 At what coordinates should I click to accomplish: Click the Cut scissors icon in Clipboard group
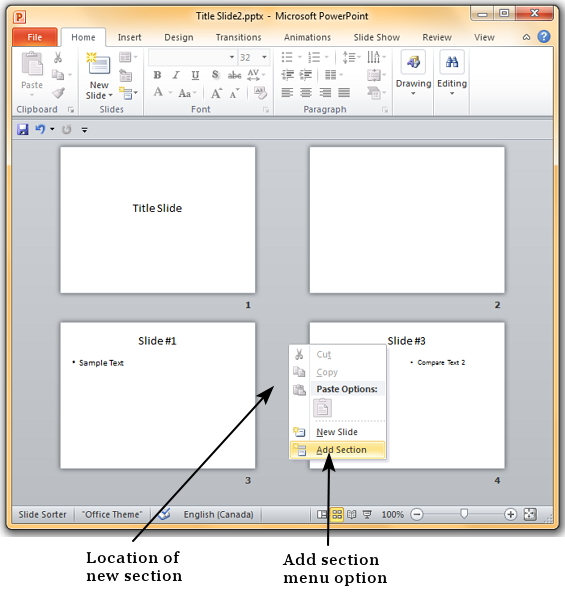pyautogui.click(x=58, y=58)
